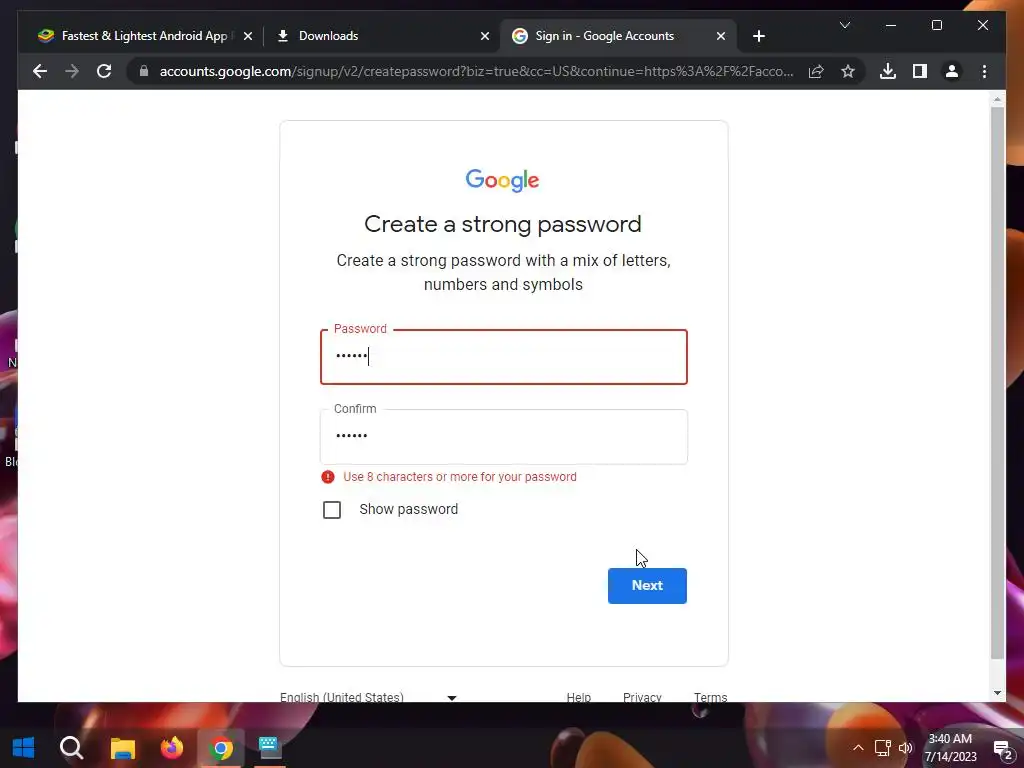The image size is (1024, 768).
Task: Go back using the browser back arrow
Action: (x=40, y=71)
